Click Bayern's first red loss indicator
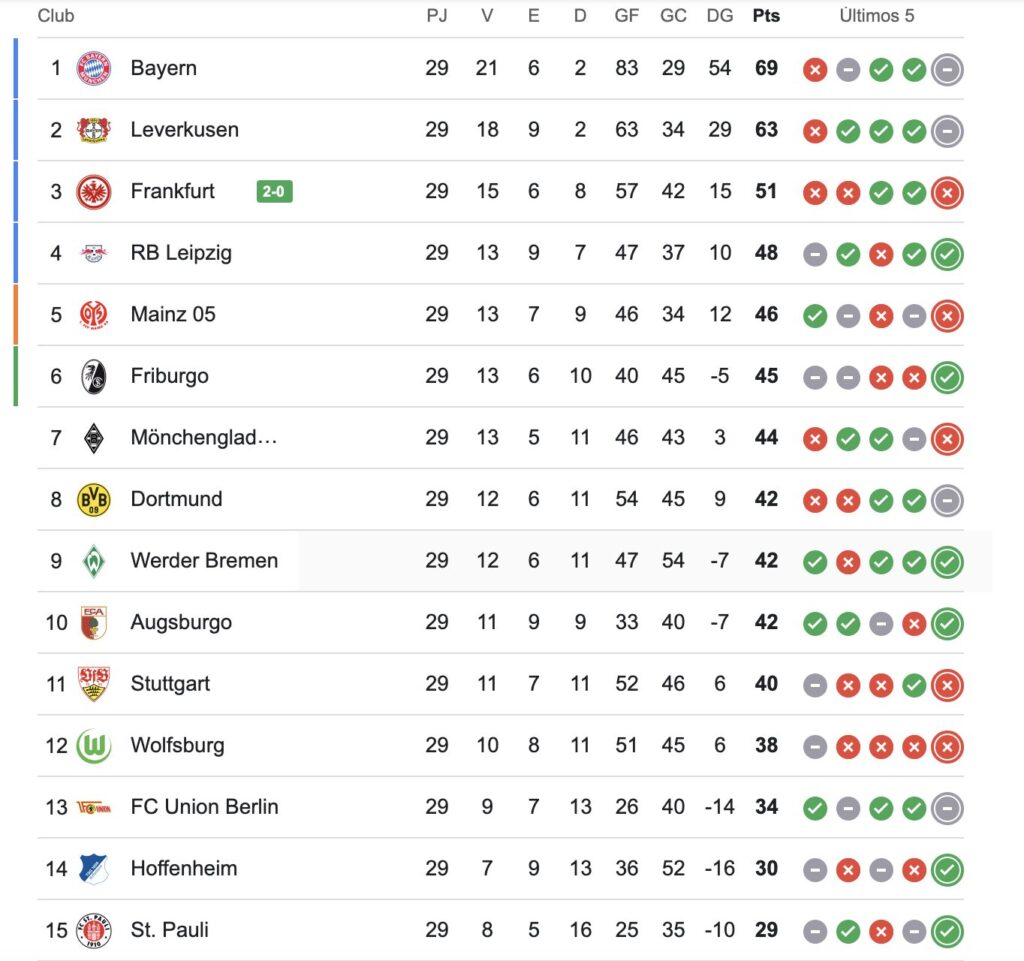This screenshot has height=961, width=1024. tap(815, 69)
